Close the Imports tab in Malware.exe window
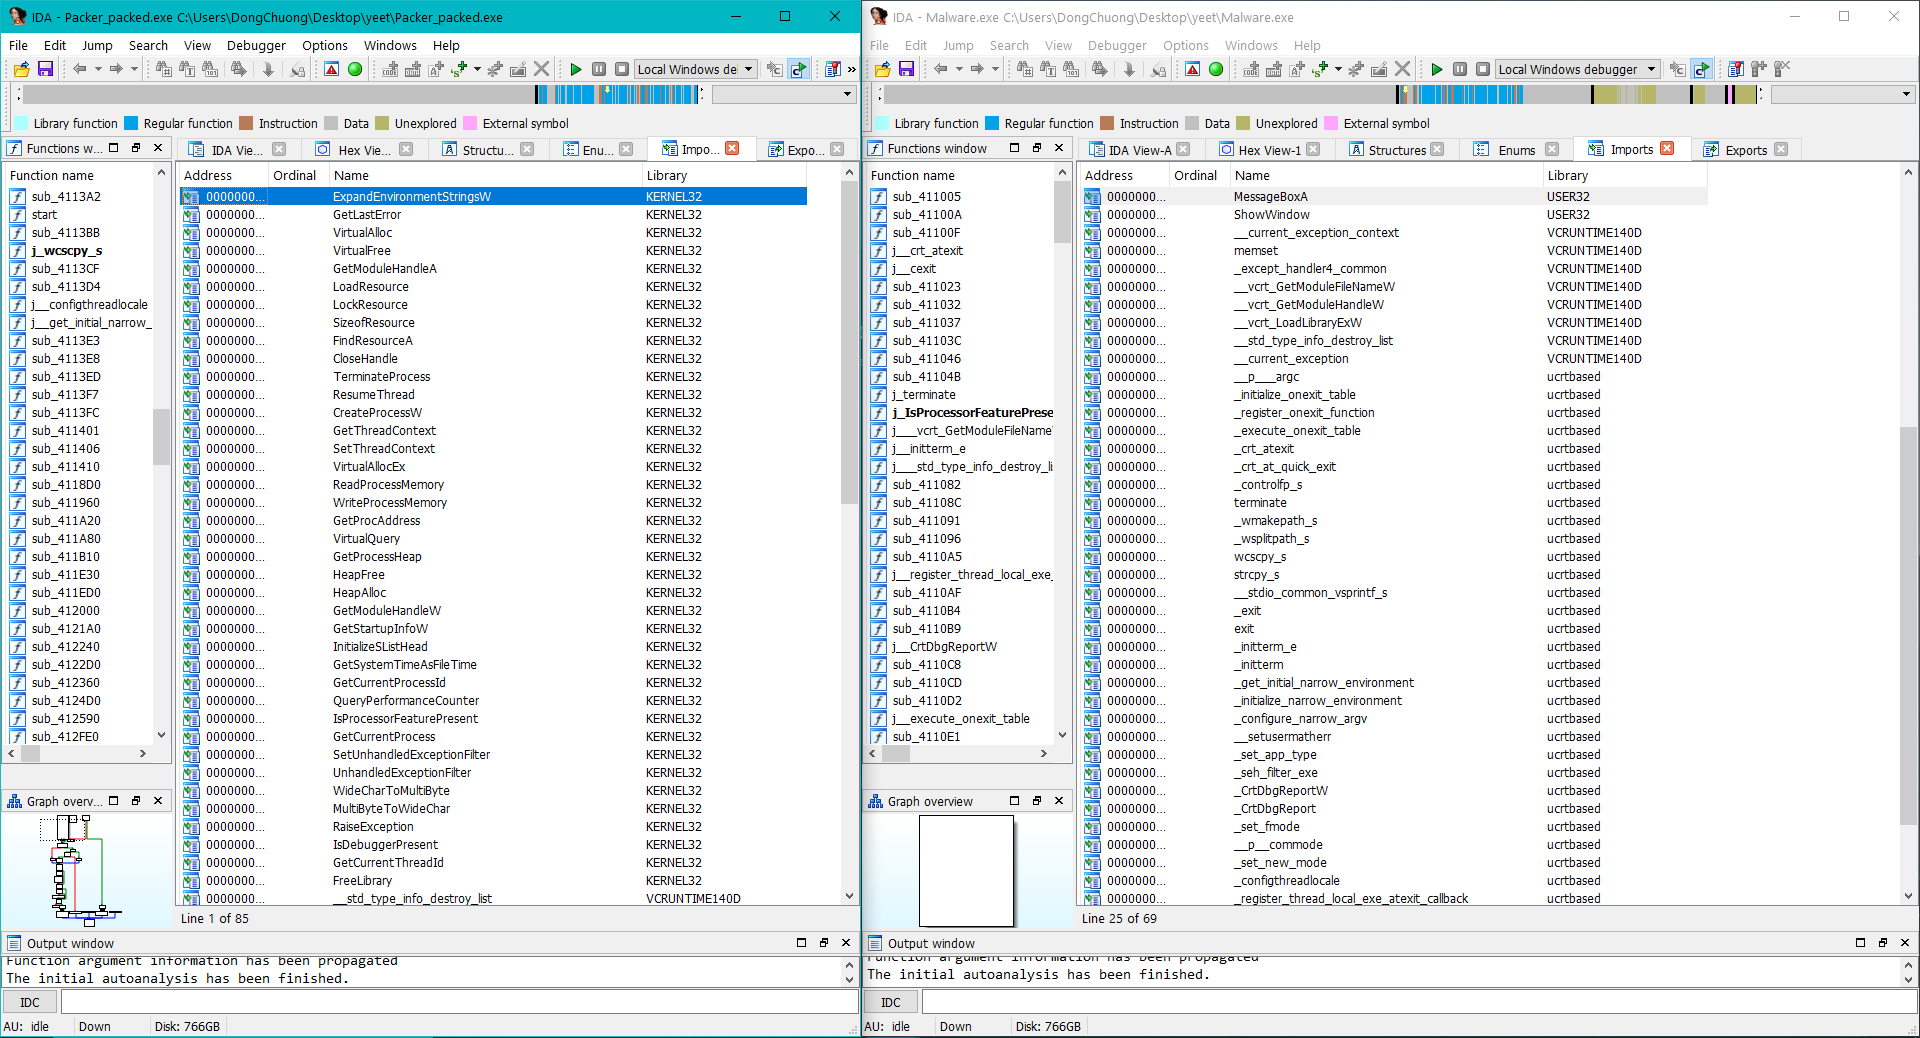1920x1038 pixels. point(1667,148)
